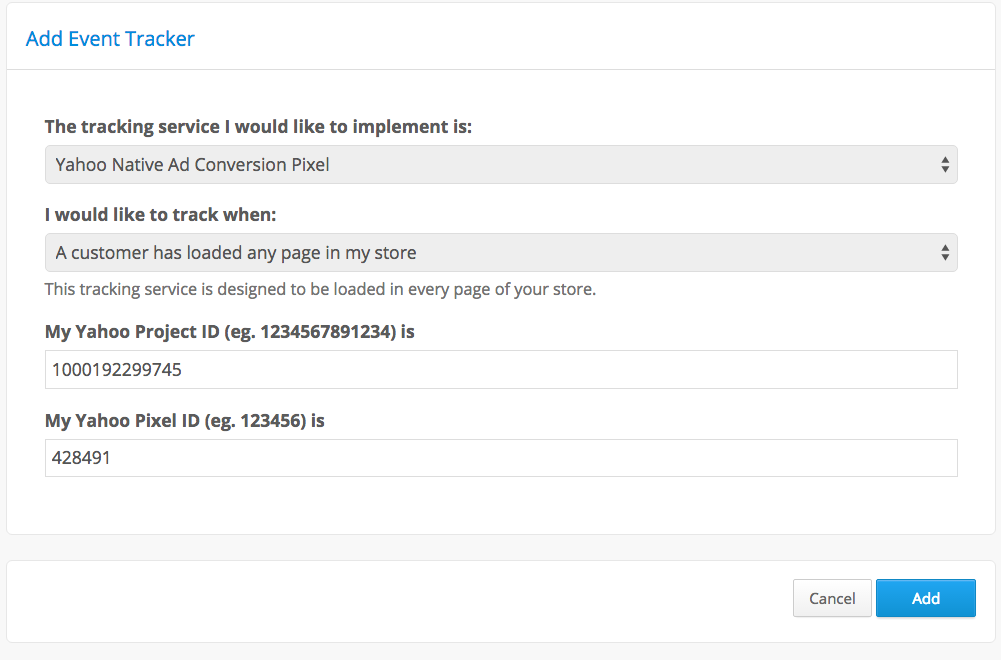The width and height of the screenshot is (1001, 660).
Task: Open the tracking service dropdown
Action: click(x=501, y=165)
